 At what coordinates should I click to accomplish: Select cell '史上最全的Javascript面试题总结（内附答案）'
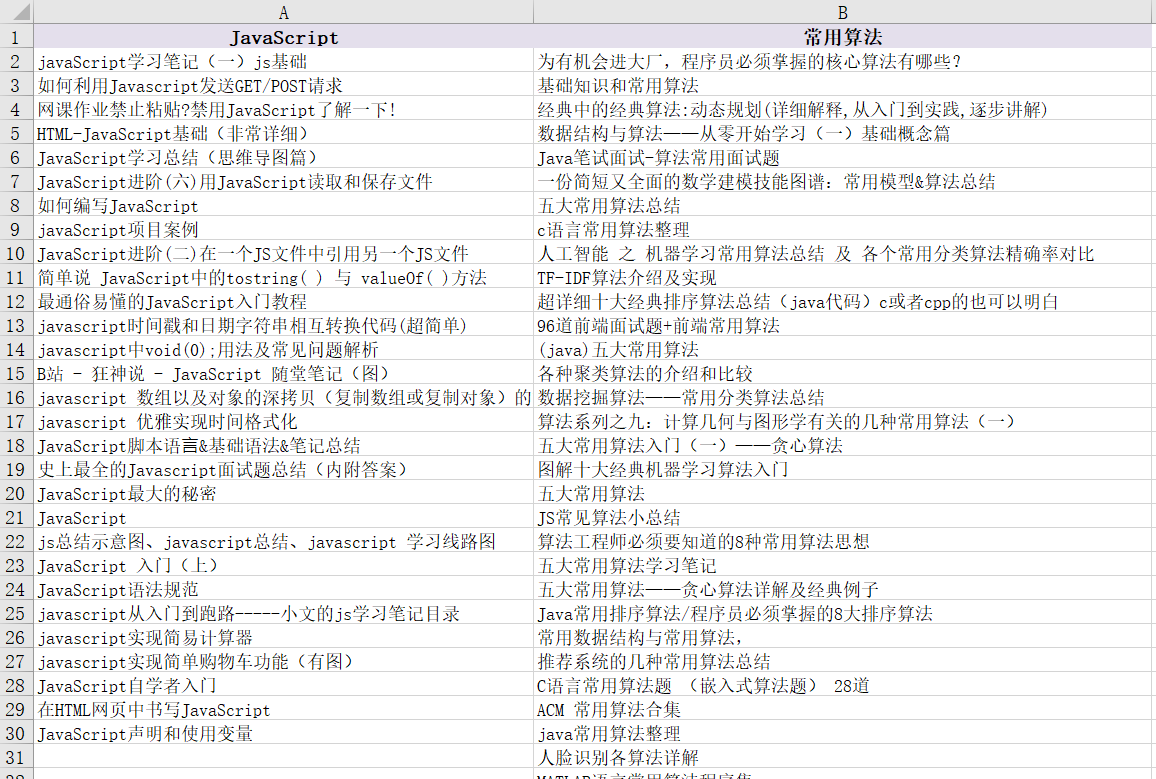point(284,469)
